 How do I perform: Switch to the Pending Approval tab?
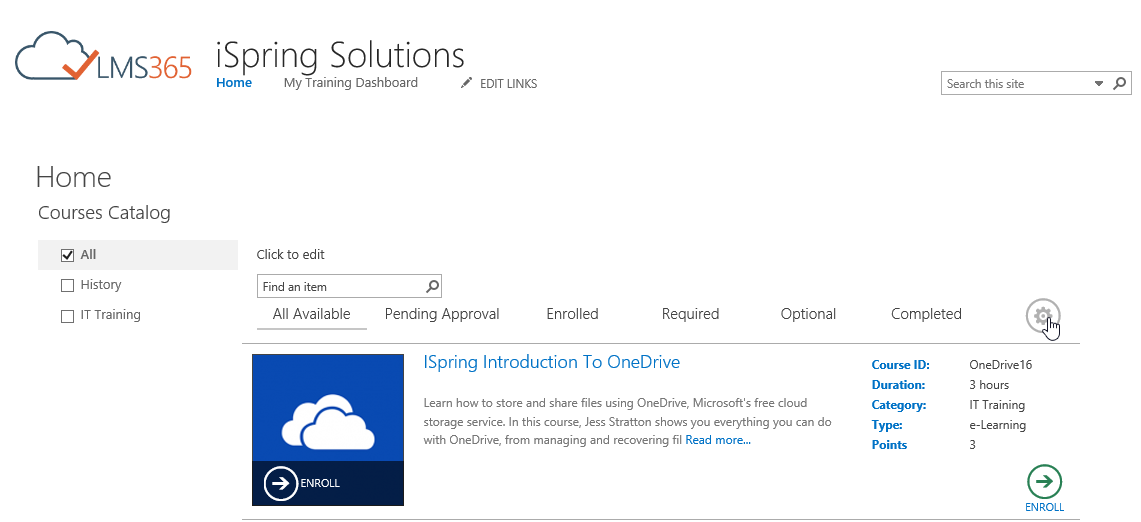(442, 314)
